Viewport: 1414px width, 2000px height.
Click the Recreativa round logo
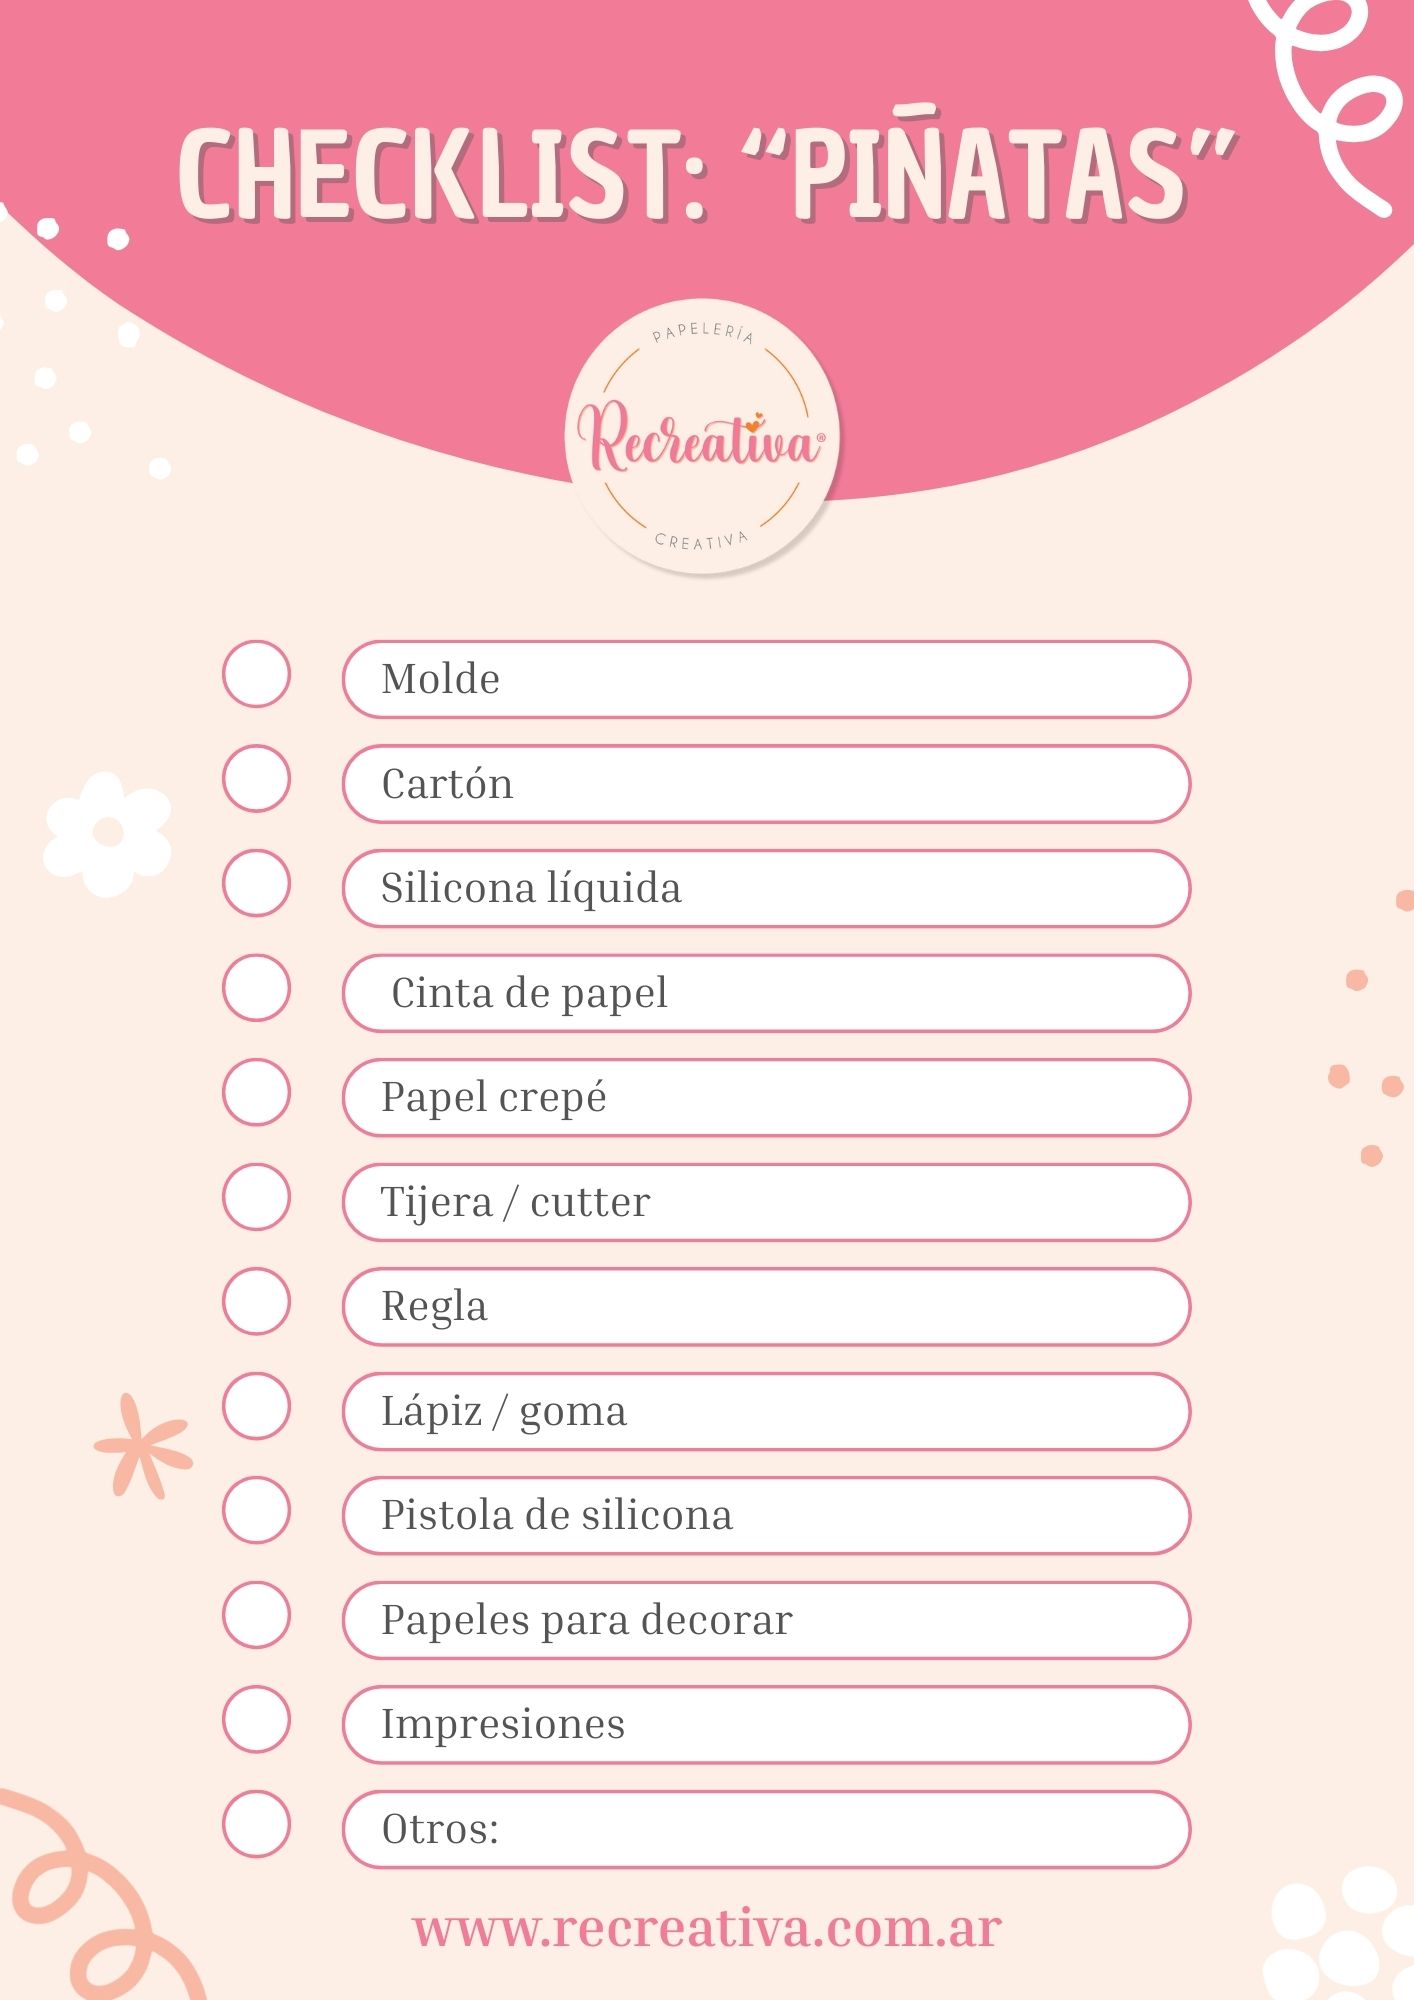[x=702, y=437]
